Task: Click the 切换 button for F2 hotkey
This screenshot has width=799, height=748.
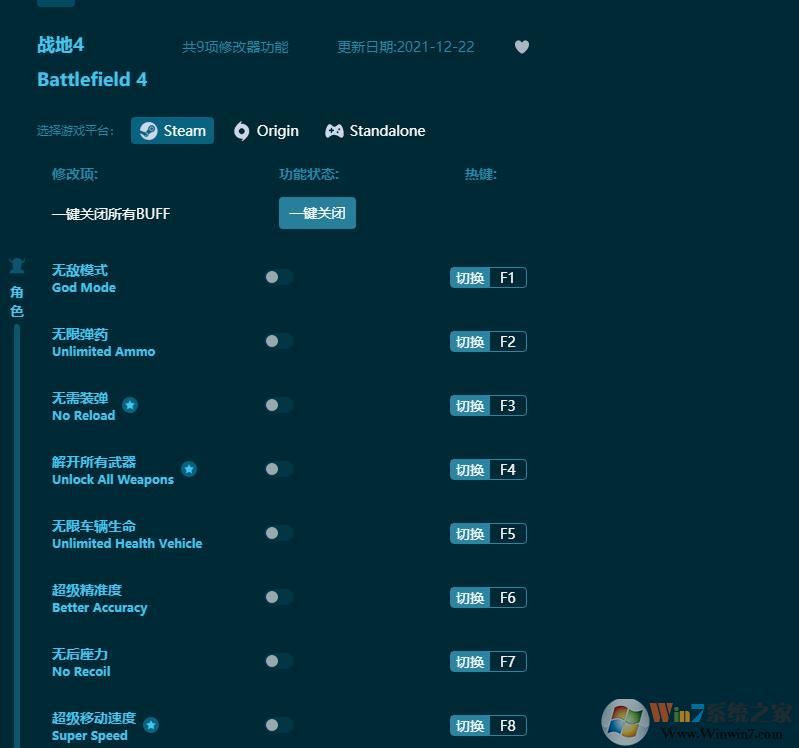Action: [470, 341]
